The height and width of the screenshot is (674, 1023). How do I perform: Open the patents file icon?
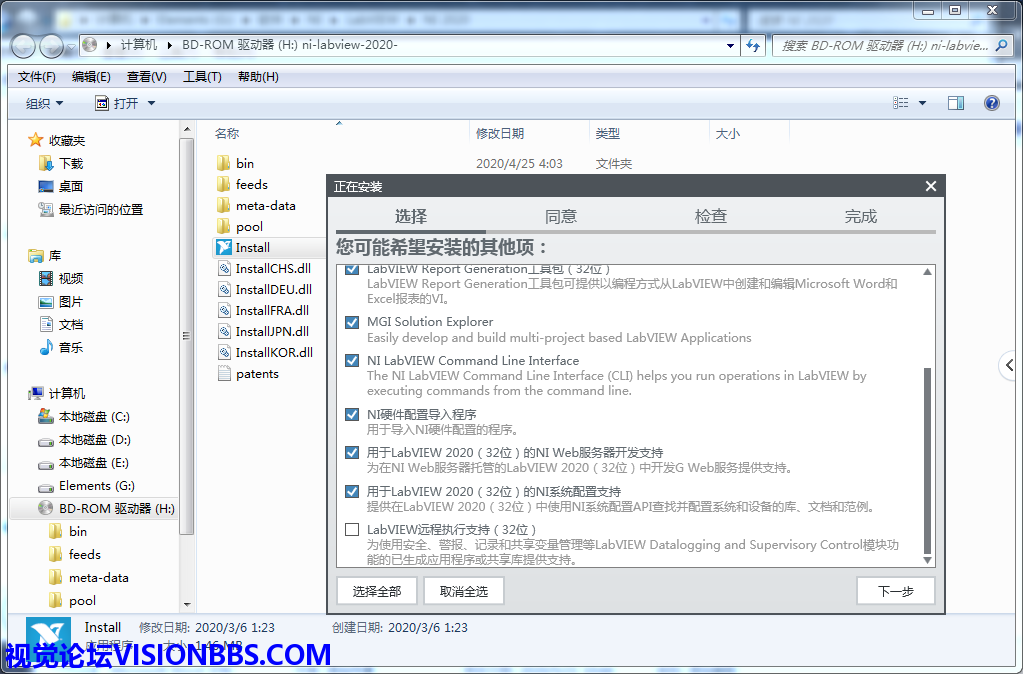pos(224,373)
